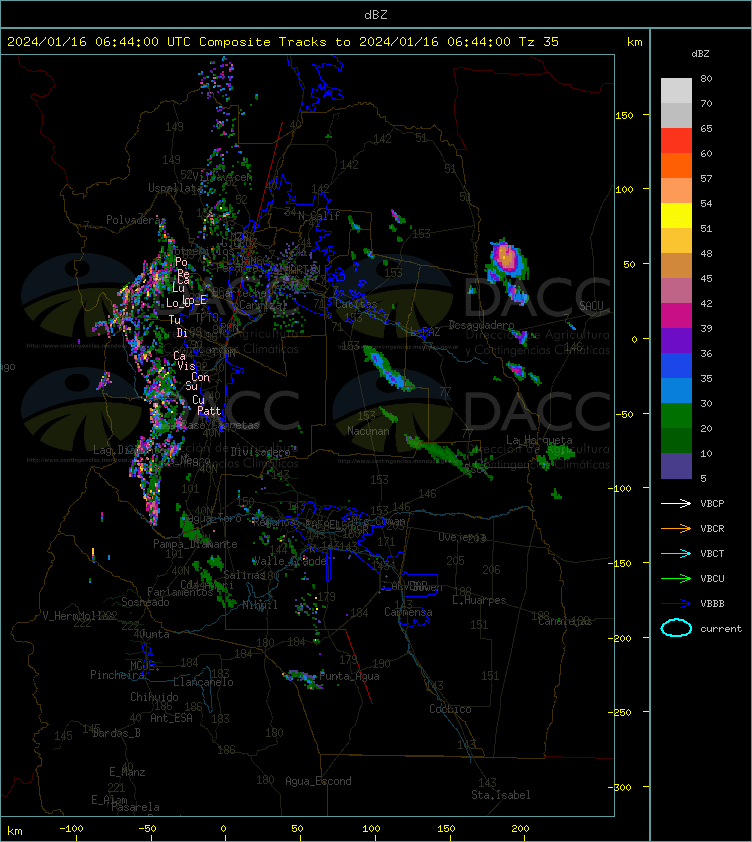Viewport: 752px width, 842px height.
Task: Click the 'Polvaderas' map label
Action: [x=136, y=220]
